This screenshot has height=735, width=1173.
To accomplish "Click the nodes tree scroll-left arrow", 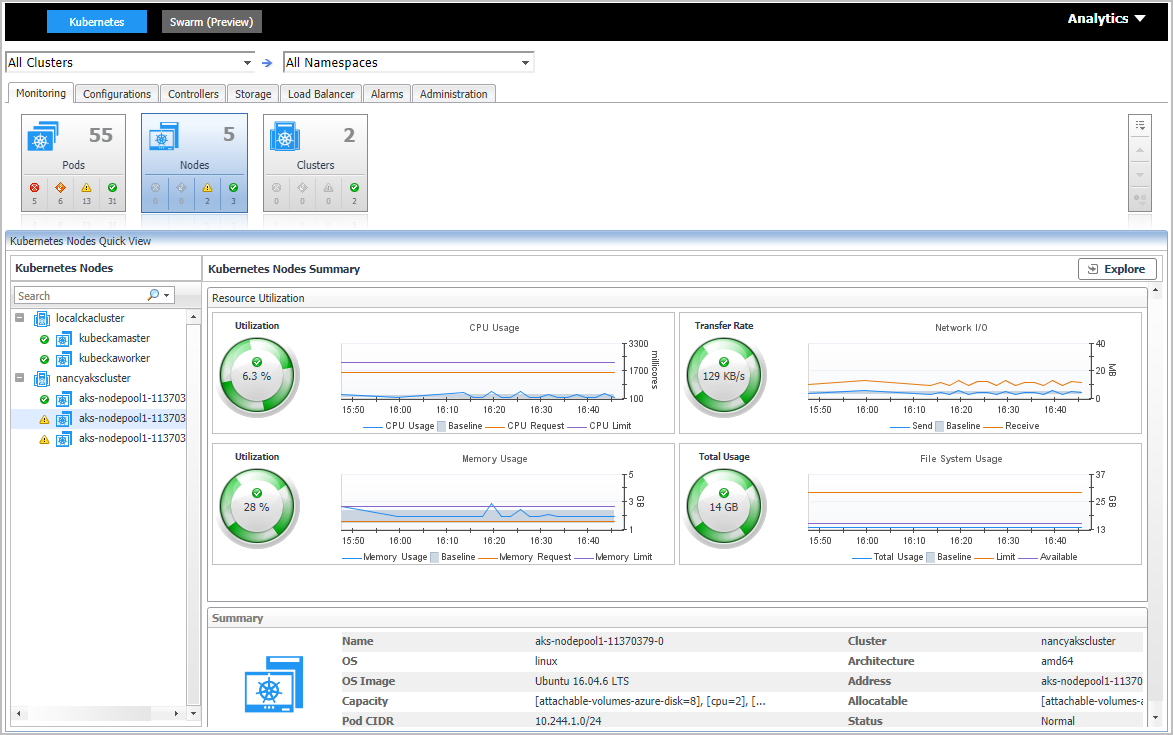I will (x=19, y=713).
